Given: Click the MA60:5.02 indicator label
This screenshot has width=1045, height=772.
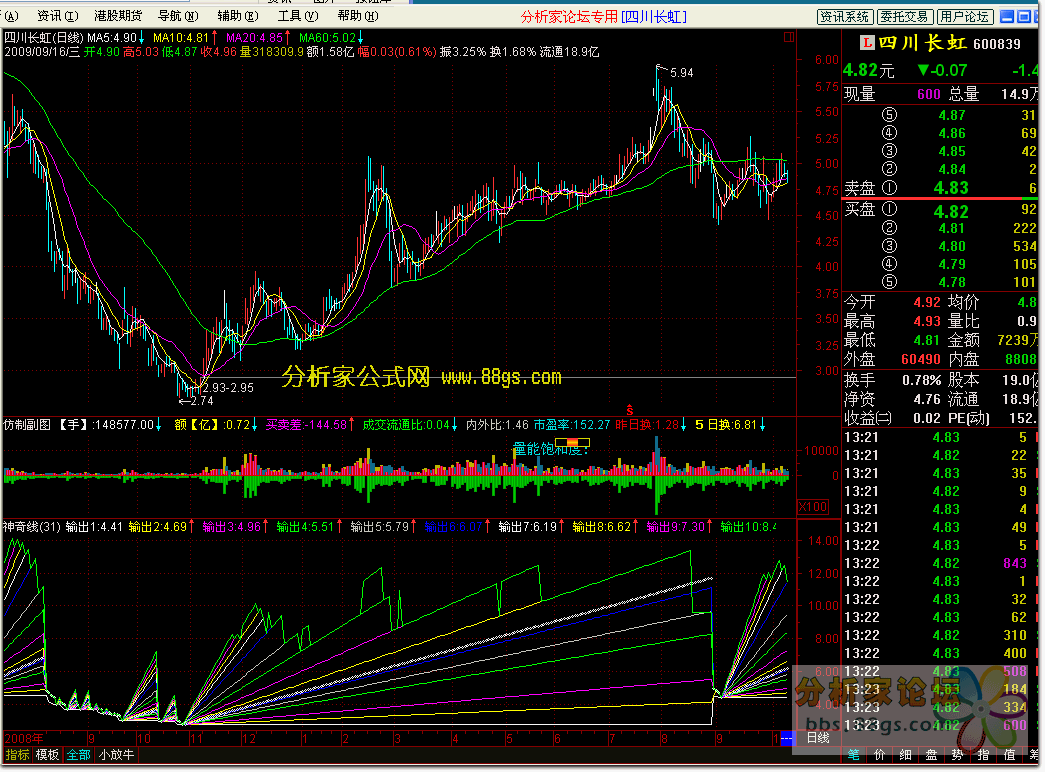Looking at the screenshot, I should pyautogui.click(x=327, y=38).
